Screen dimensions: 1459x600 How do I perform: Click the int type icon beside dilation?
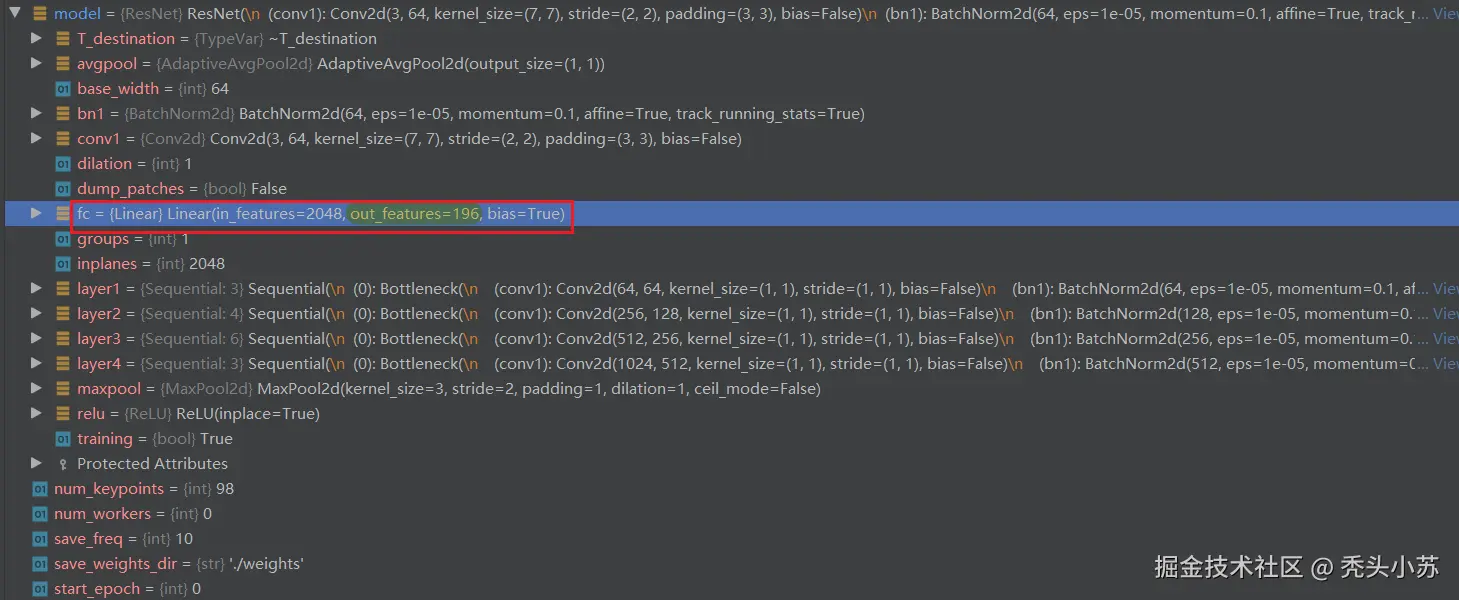(x=63, y=164)
